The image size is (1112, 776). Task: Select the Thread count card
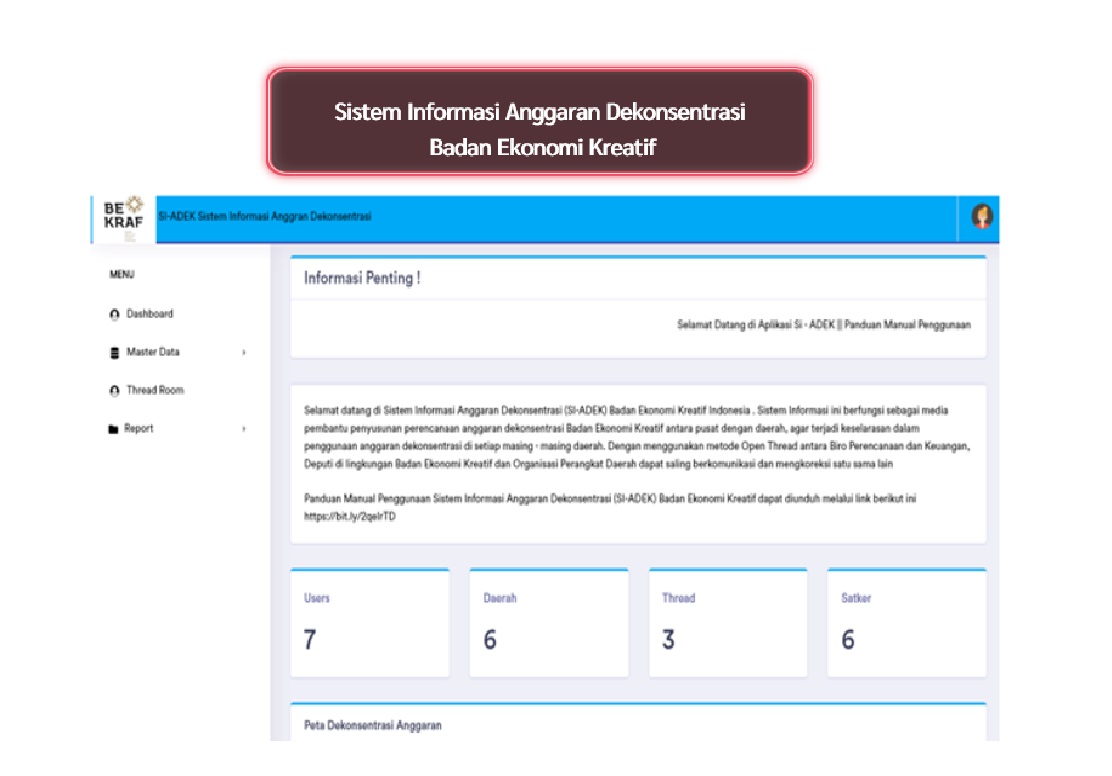(728, 622)
